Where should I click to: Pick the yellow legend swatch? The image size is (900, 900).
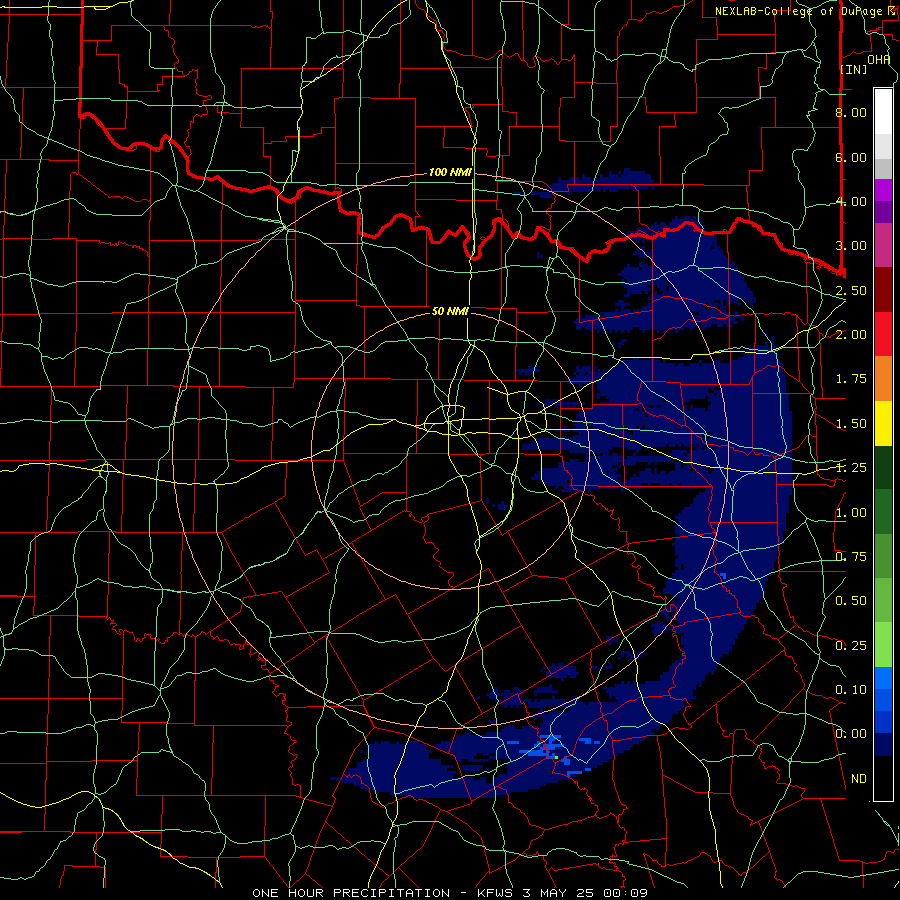click(883, 423)
